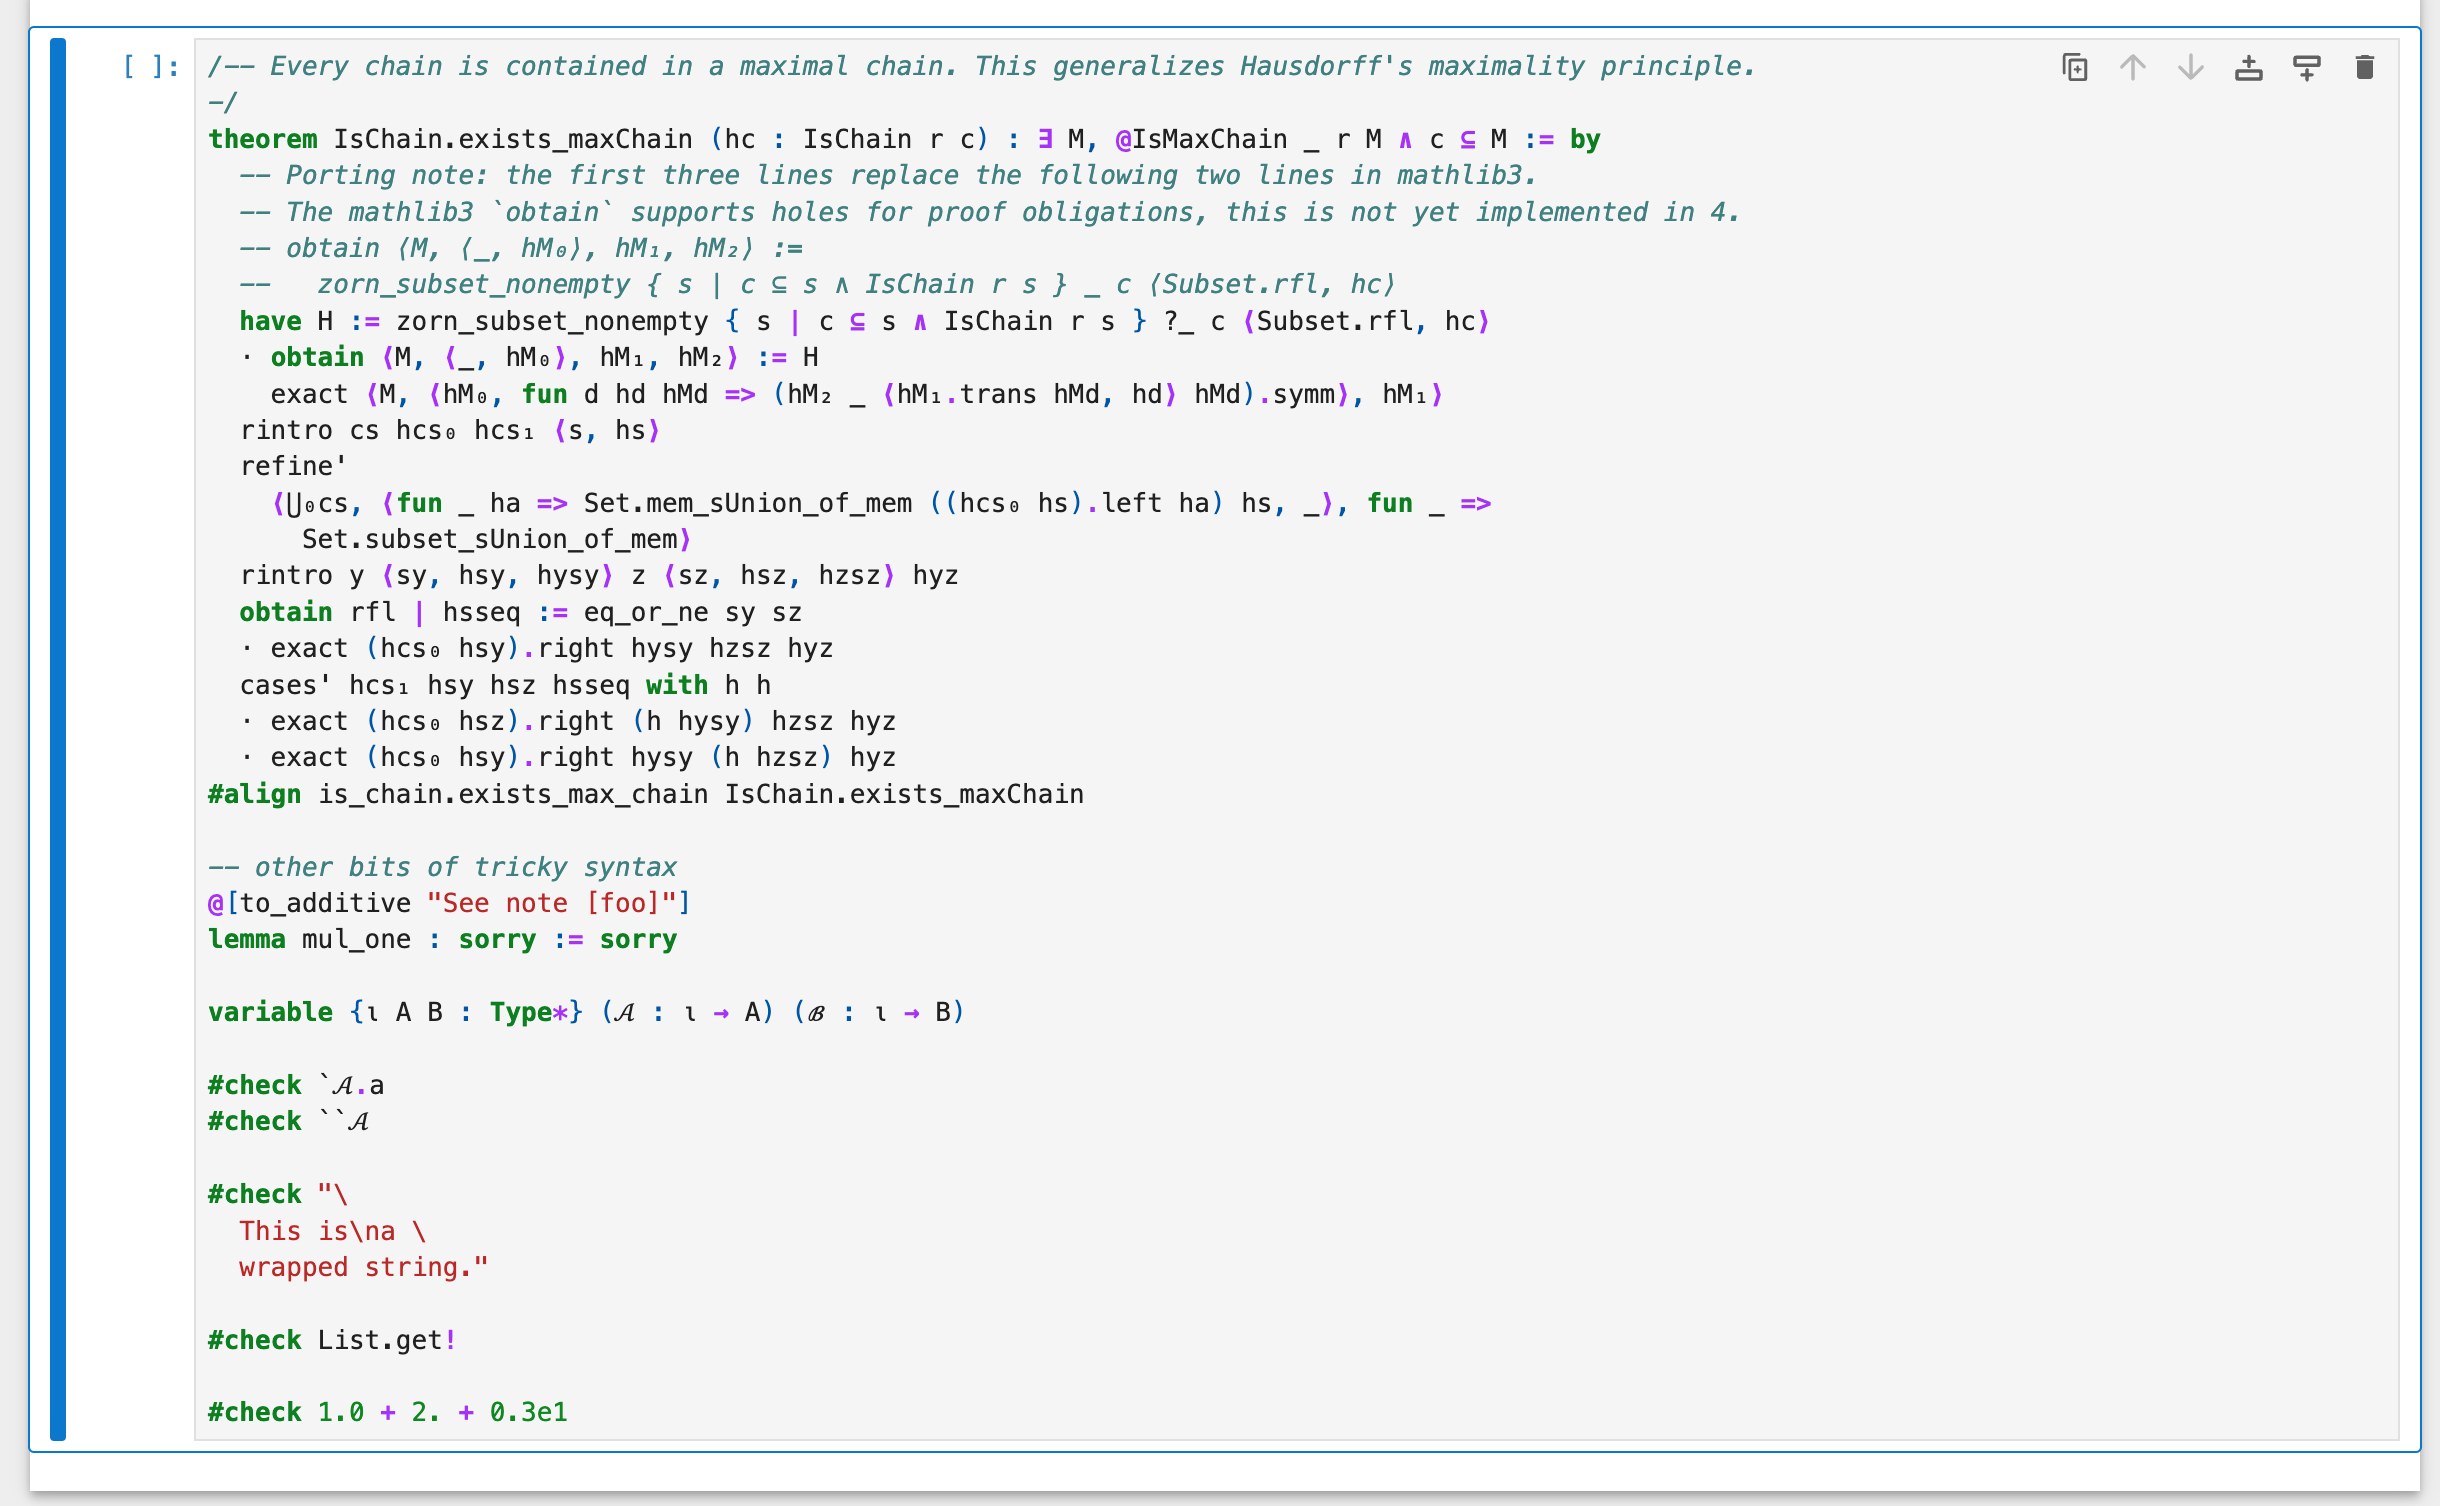Click 'Set.mem_sUnion_of_mem' in the refine' block
This screenshot has width=2440, height=1506.
pyautogui.click(x=748, y=503)
